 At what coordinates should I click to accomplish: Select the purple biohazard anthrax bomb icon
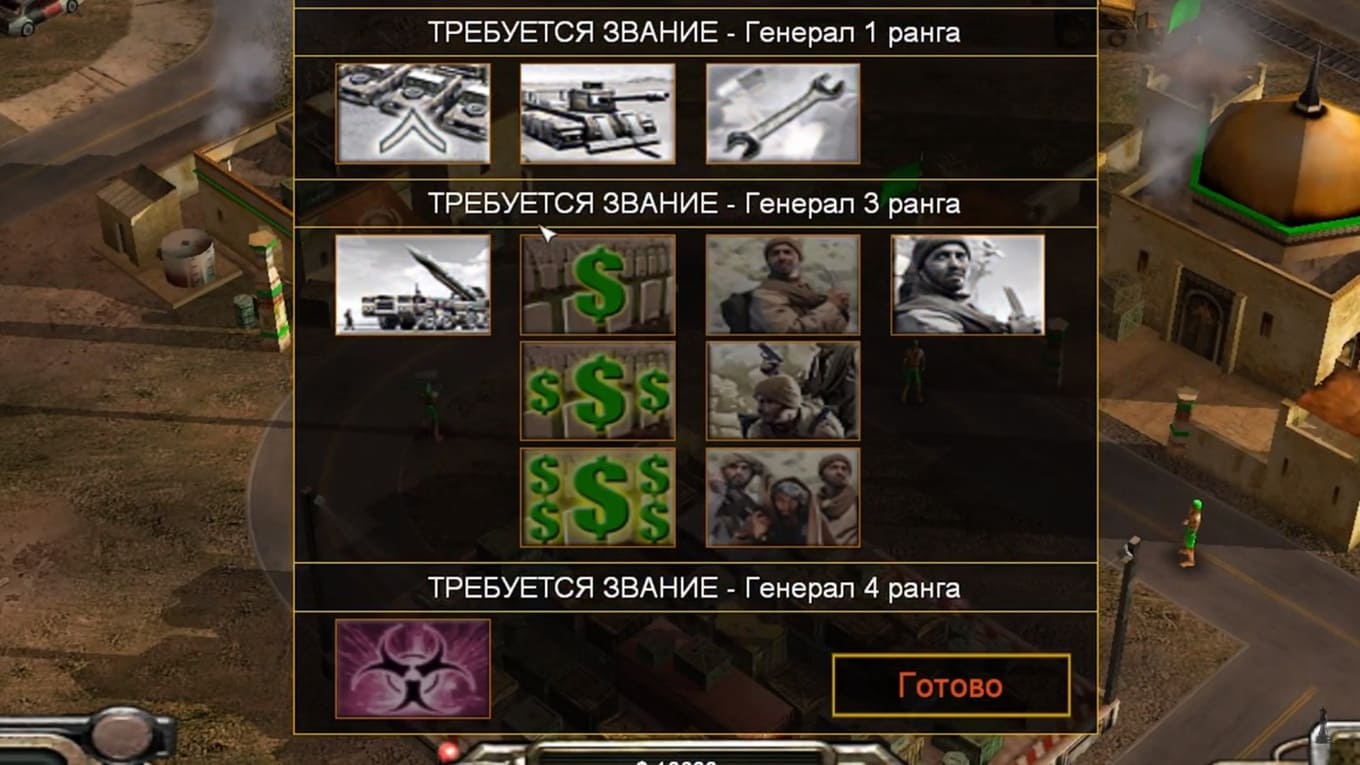pyautogui.click(x=413, y=669)
